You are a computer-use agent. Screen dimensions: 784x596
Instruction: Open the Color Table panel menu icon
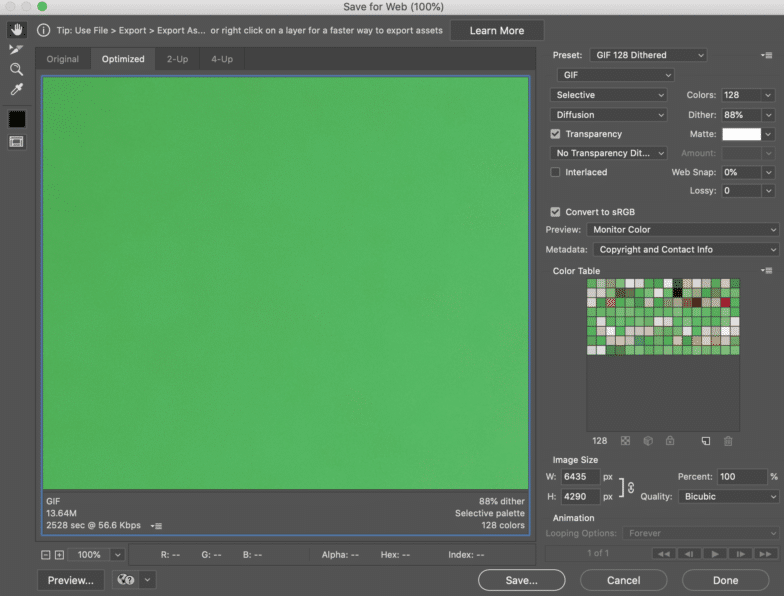[767, 271]
